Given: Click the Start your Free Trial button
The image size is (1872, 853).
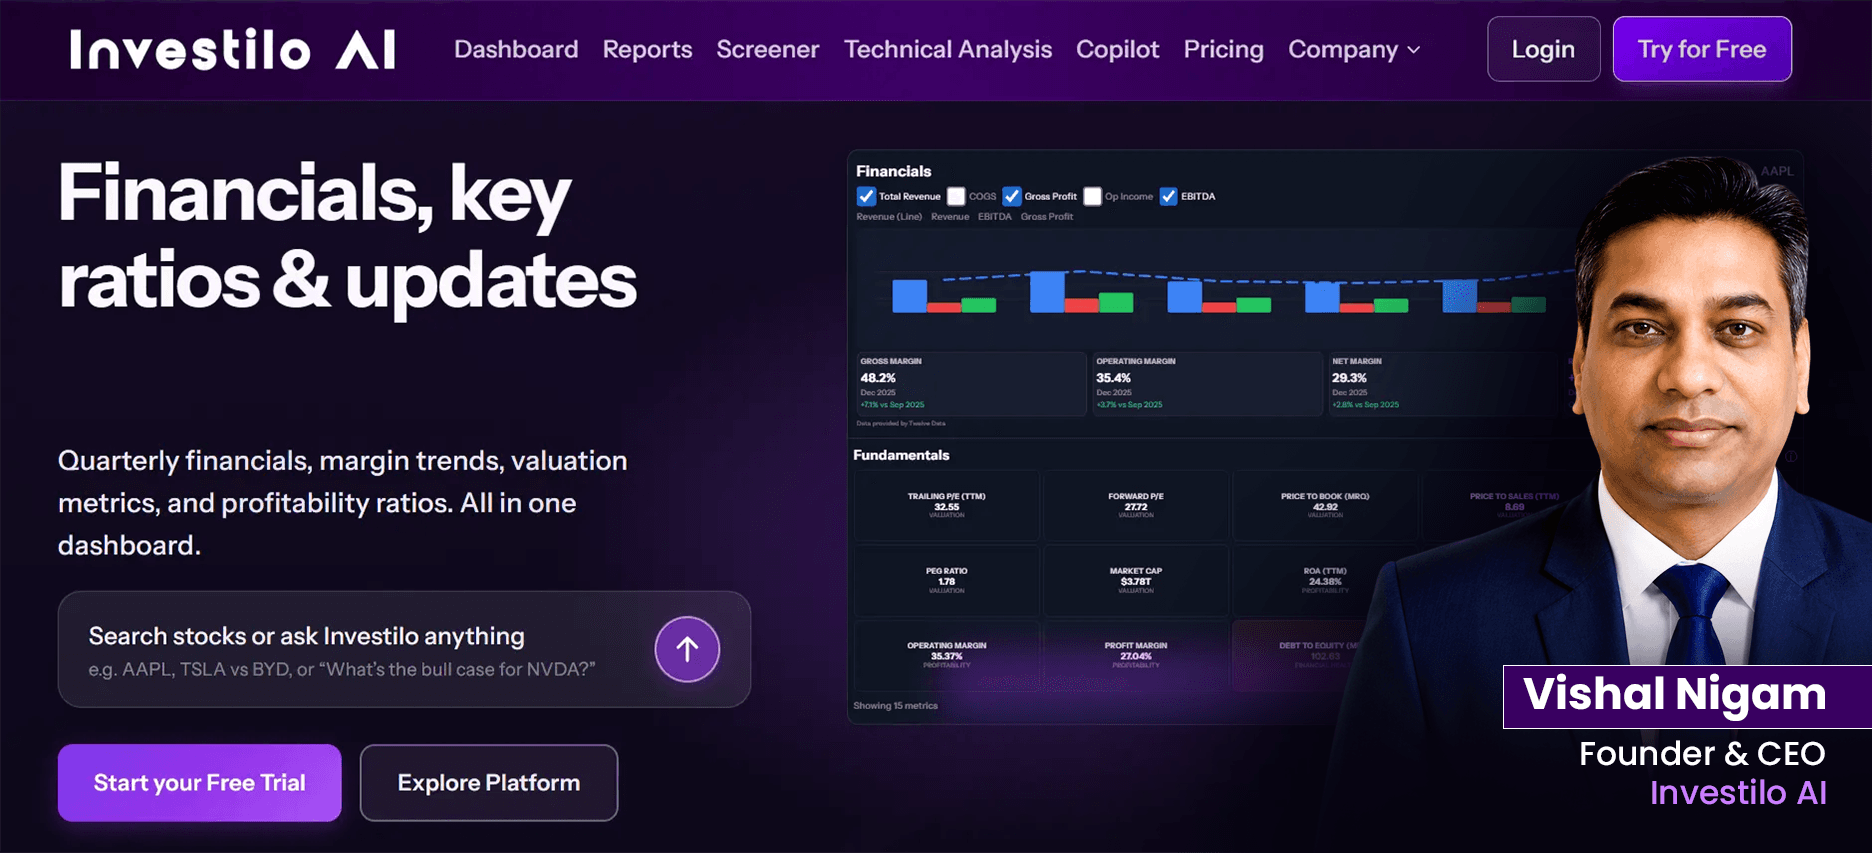Looking at the screenshot, I should [199, 782].
